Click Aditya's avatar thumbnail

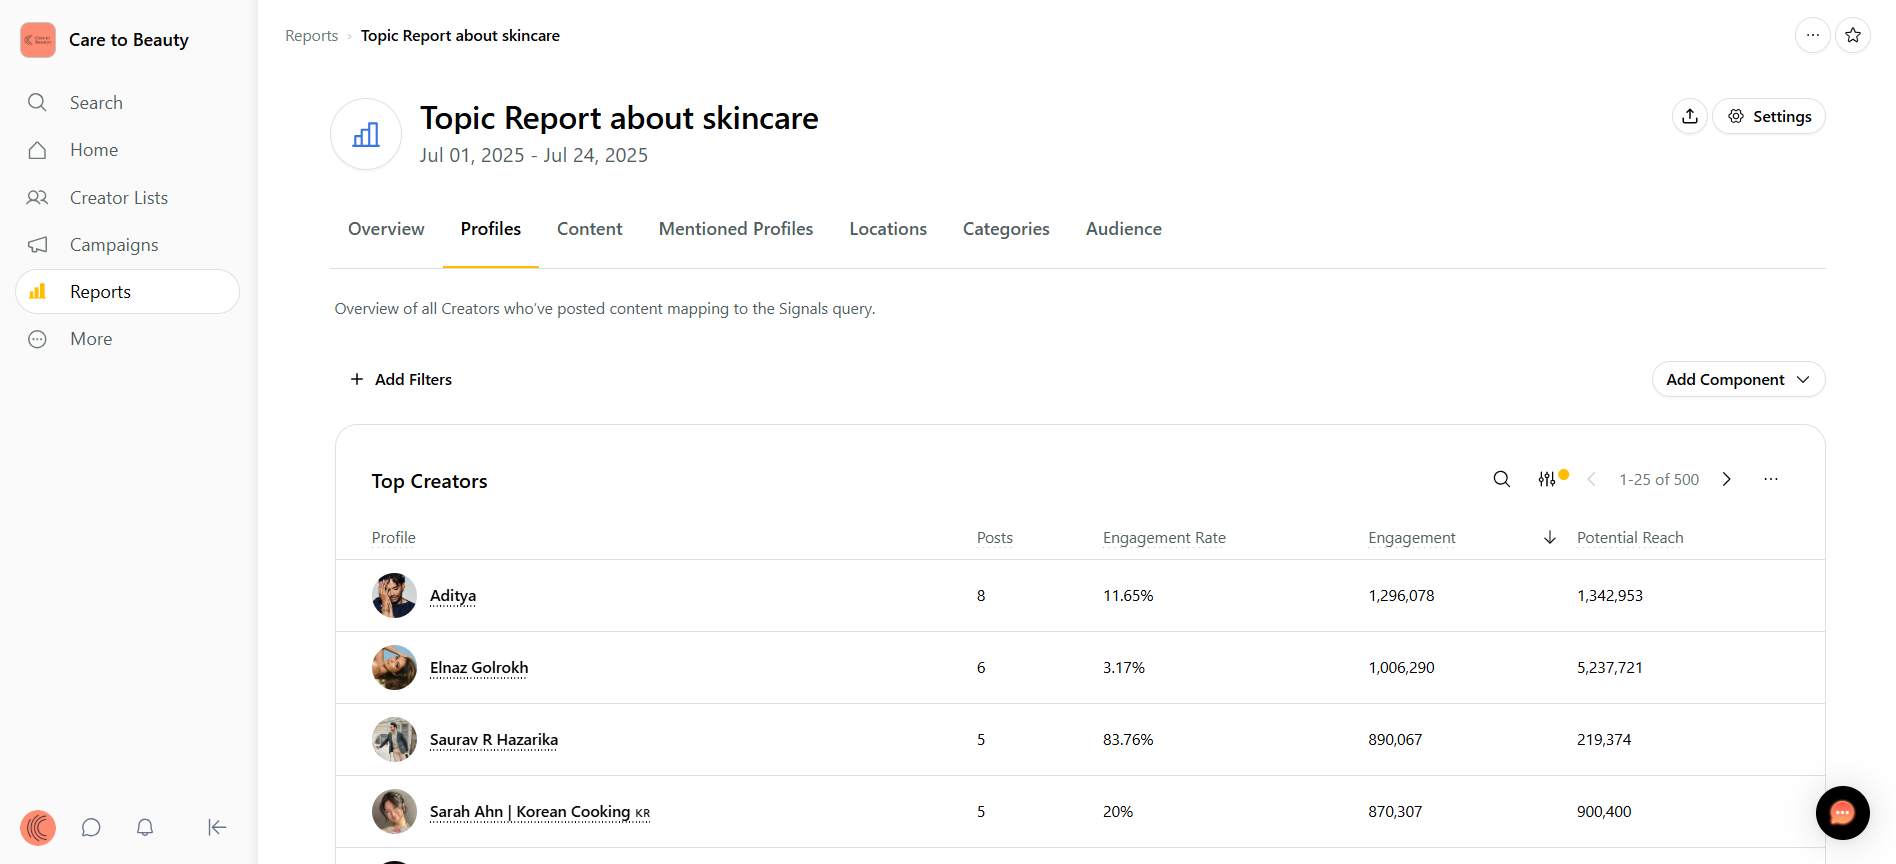pos(394,596)
